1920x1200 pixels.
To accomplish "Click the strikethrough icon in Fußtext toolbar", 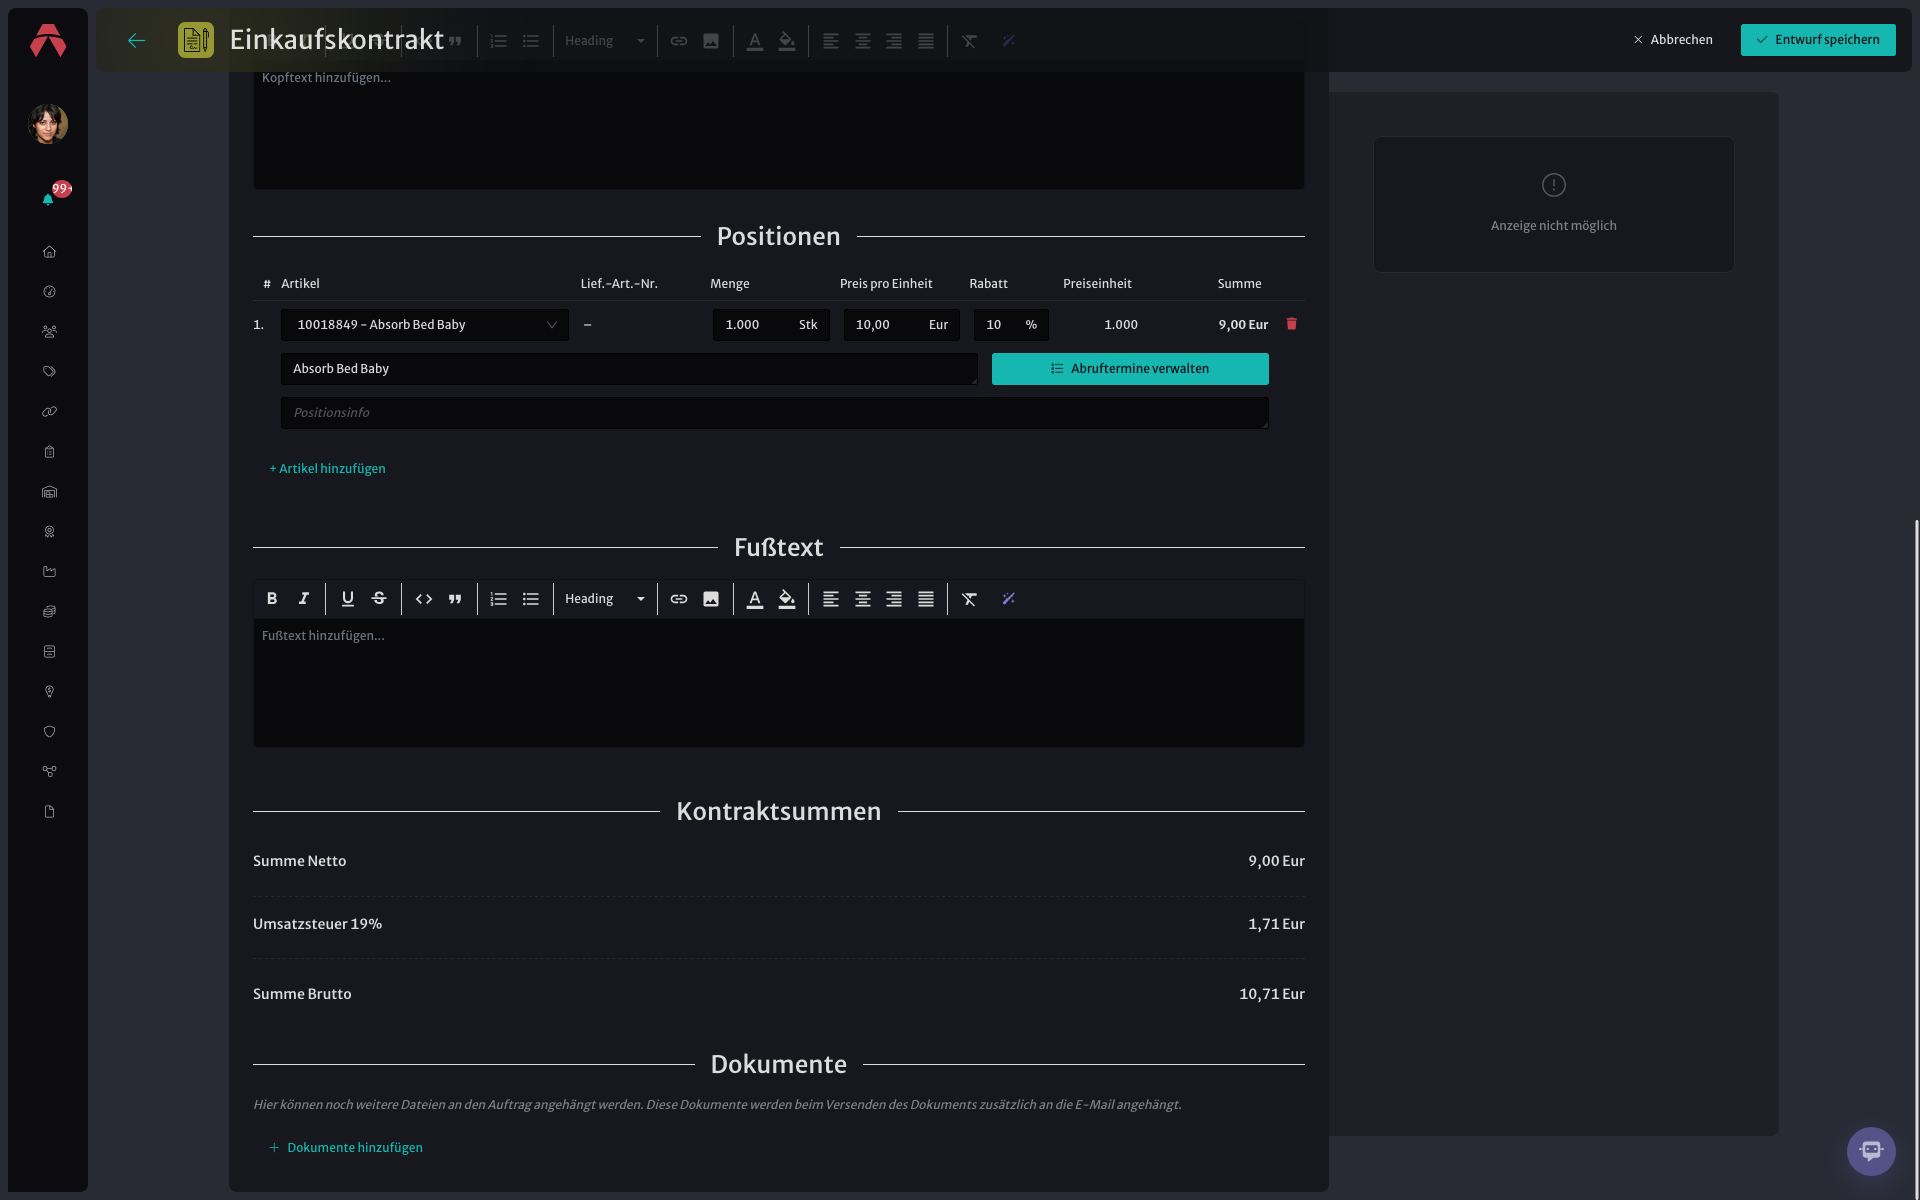I will 379,599.
